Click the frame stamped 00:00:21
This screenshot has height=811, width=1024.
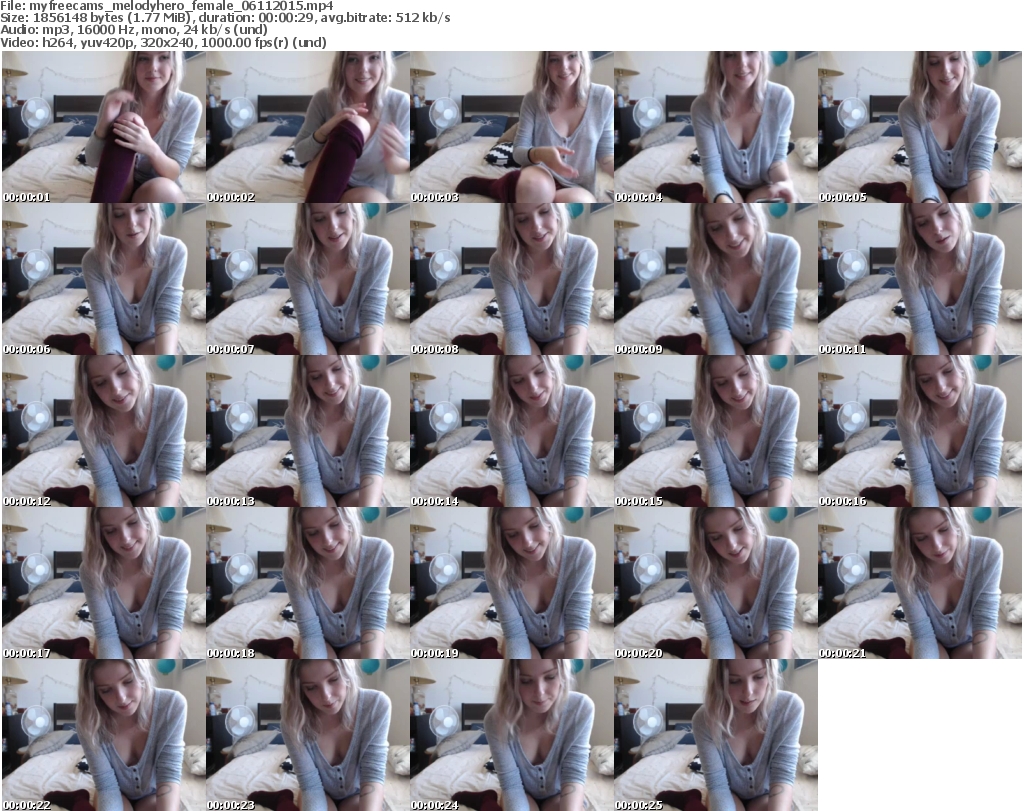920,583
